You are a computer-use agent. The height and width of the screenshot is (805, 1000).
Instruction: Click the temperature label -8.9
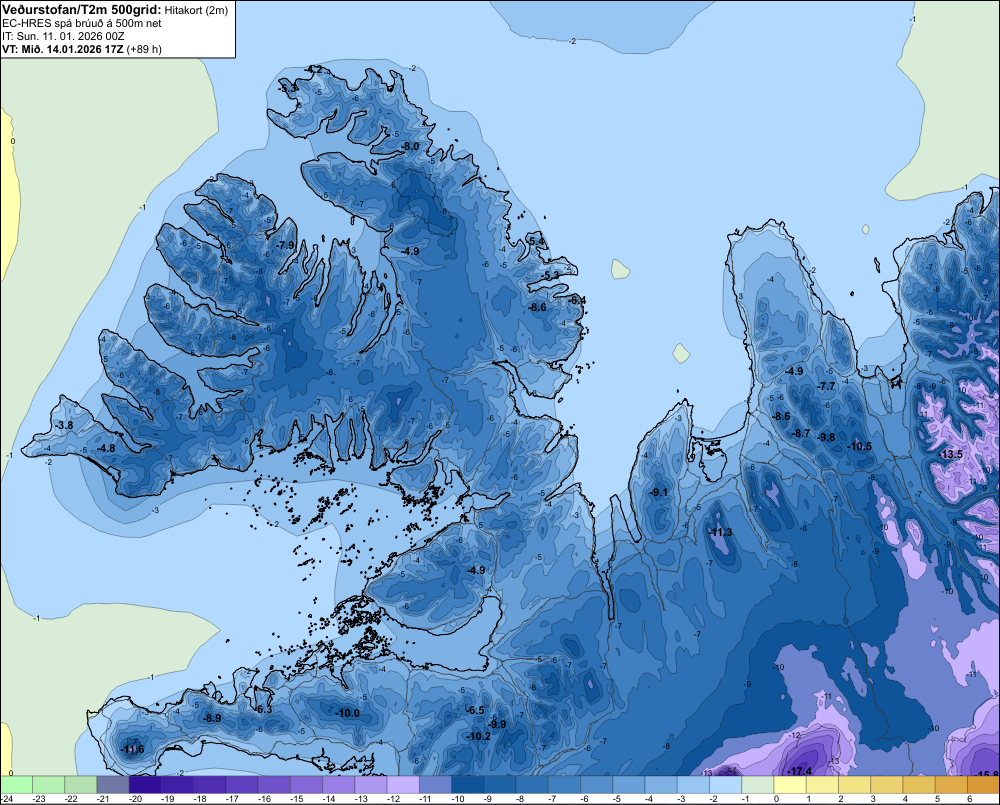click(x=212, y=718)
